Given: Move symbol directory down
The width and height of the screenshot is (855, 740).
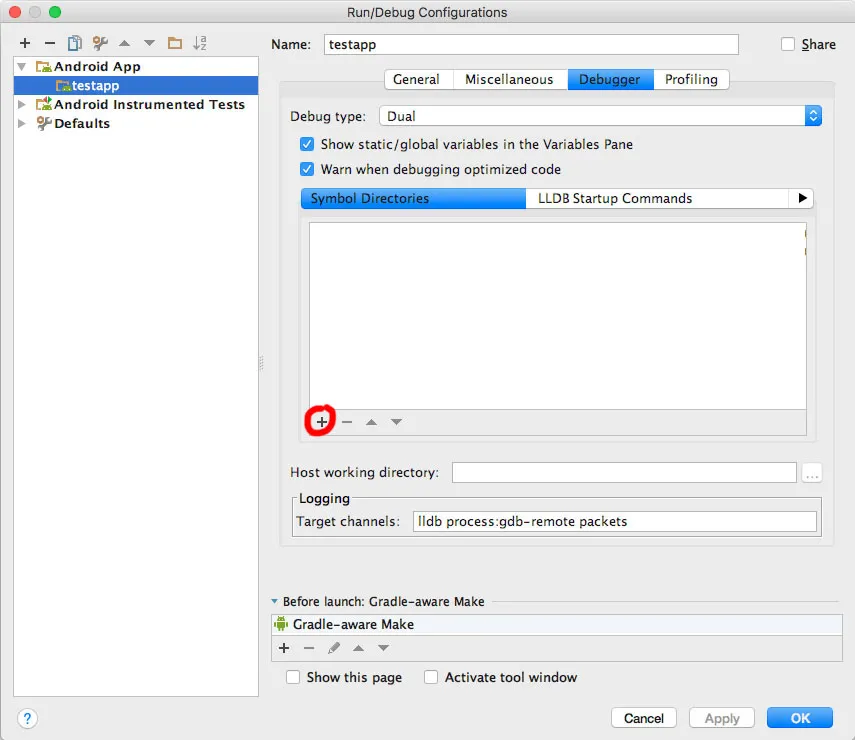Looking at the screenshot, I should (396, 422).
